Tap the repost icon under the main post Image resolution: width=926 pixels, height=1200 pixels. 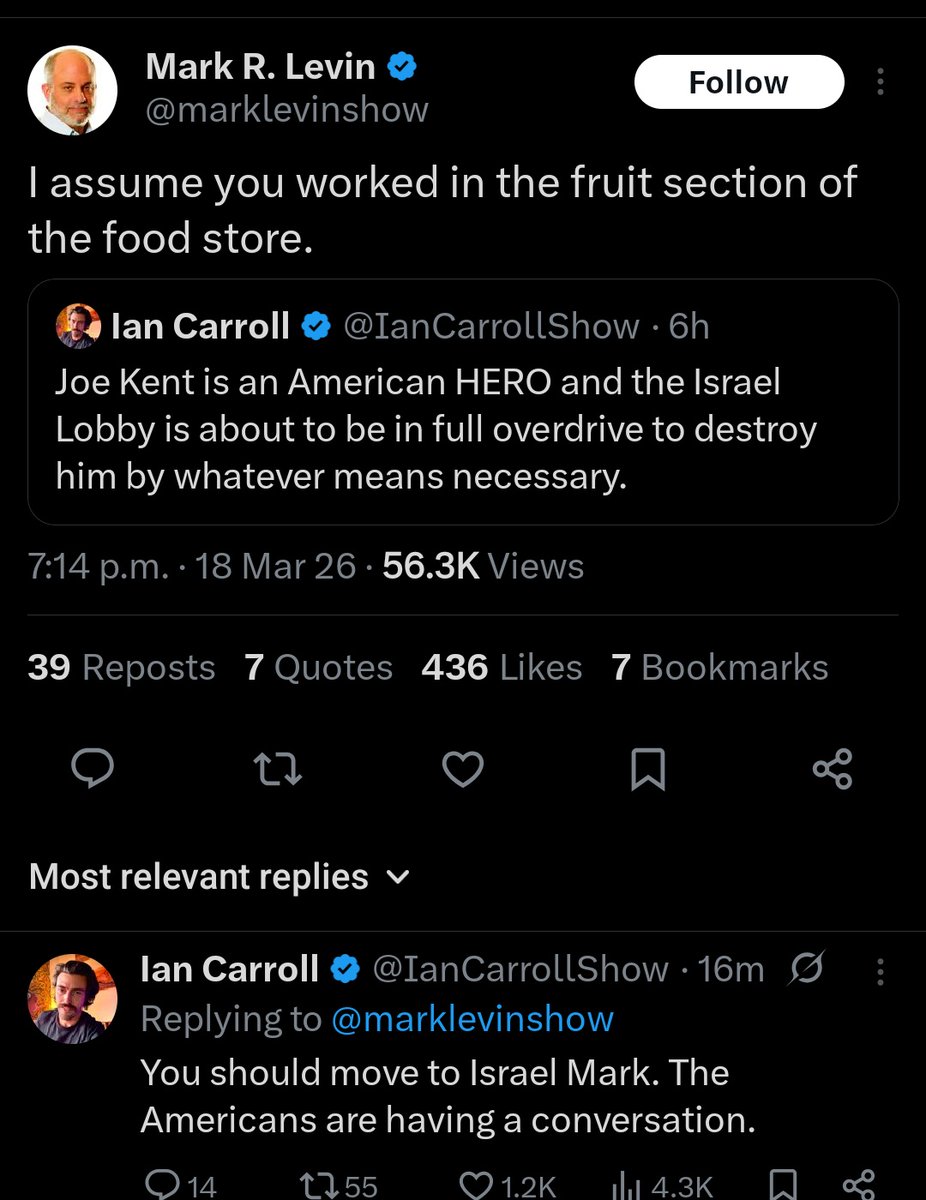pos(277,769)
